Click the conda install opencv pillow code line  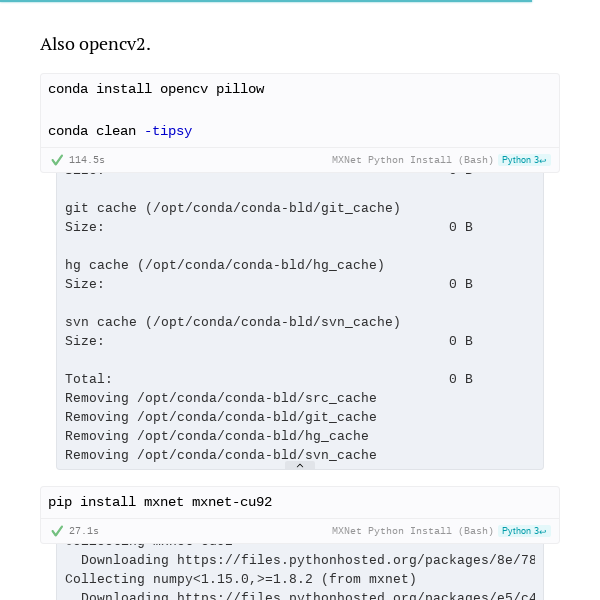156,89
